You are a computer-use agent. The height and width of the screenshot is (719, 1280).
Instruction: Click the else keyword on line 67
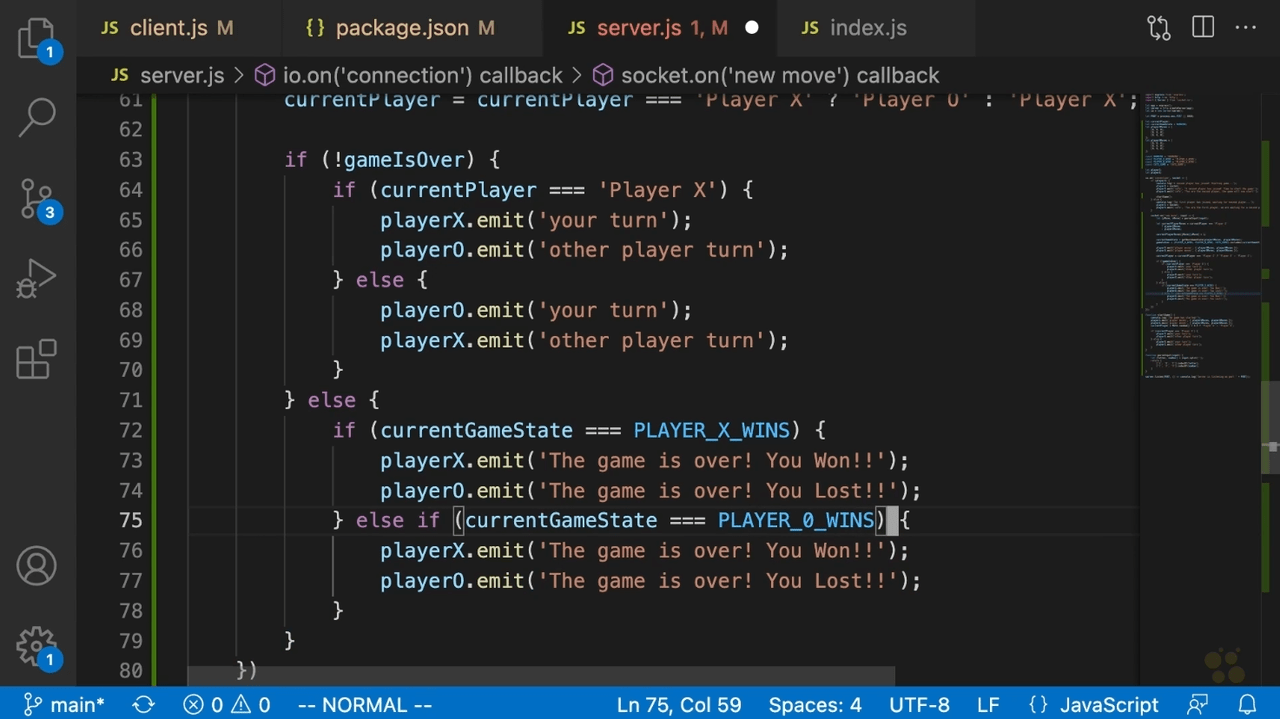point(380,280)
